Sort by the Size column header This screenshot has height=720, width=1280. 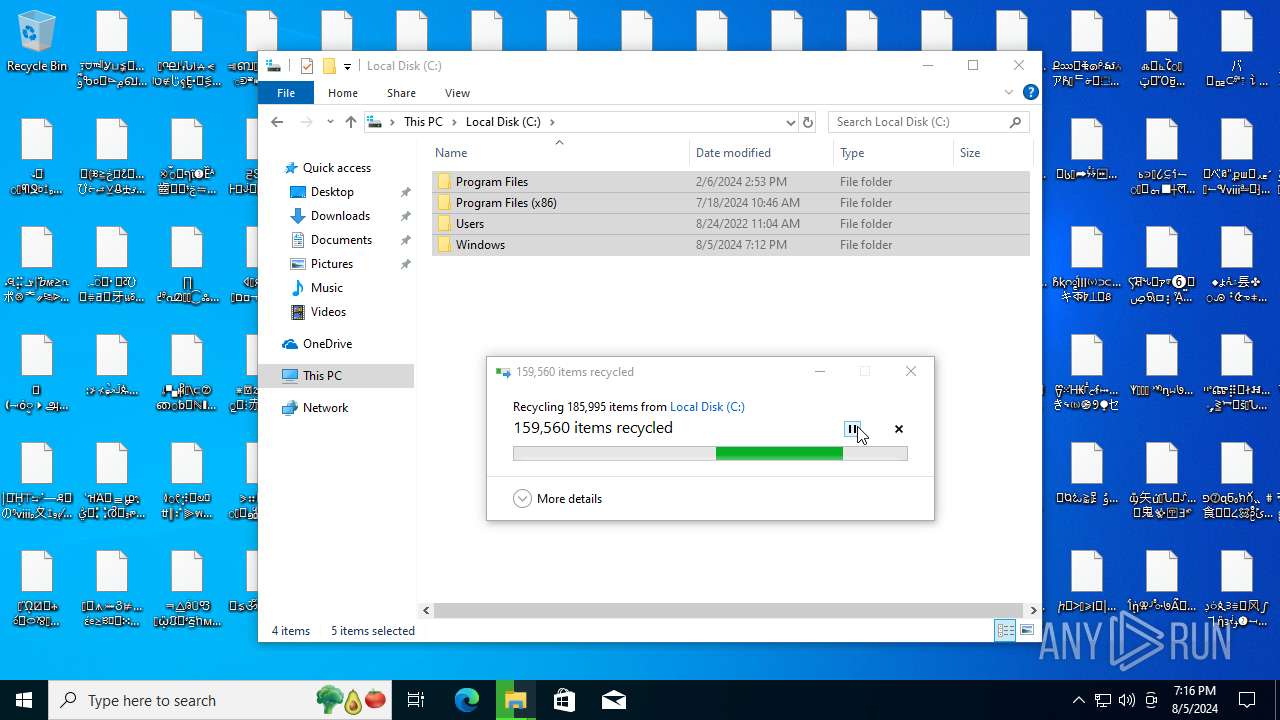tap(991, 153)
